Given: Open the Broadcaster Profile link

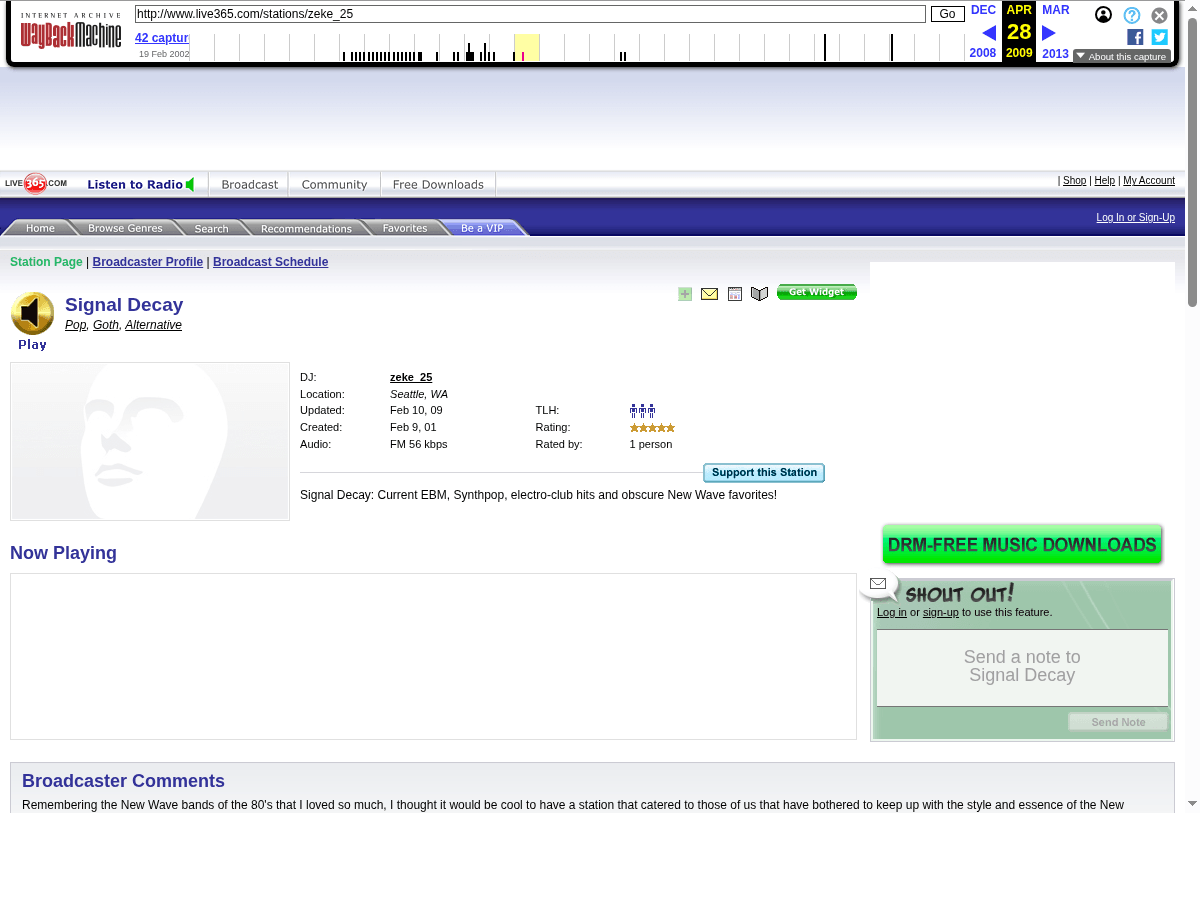Looking at the screenshot, I should 148,262.
